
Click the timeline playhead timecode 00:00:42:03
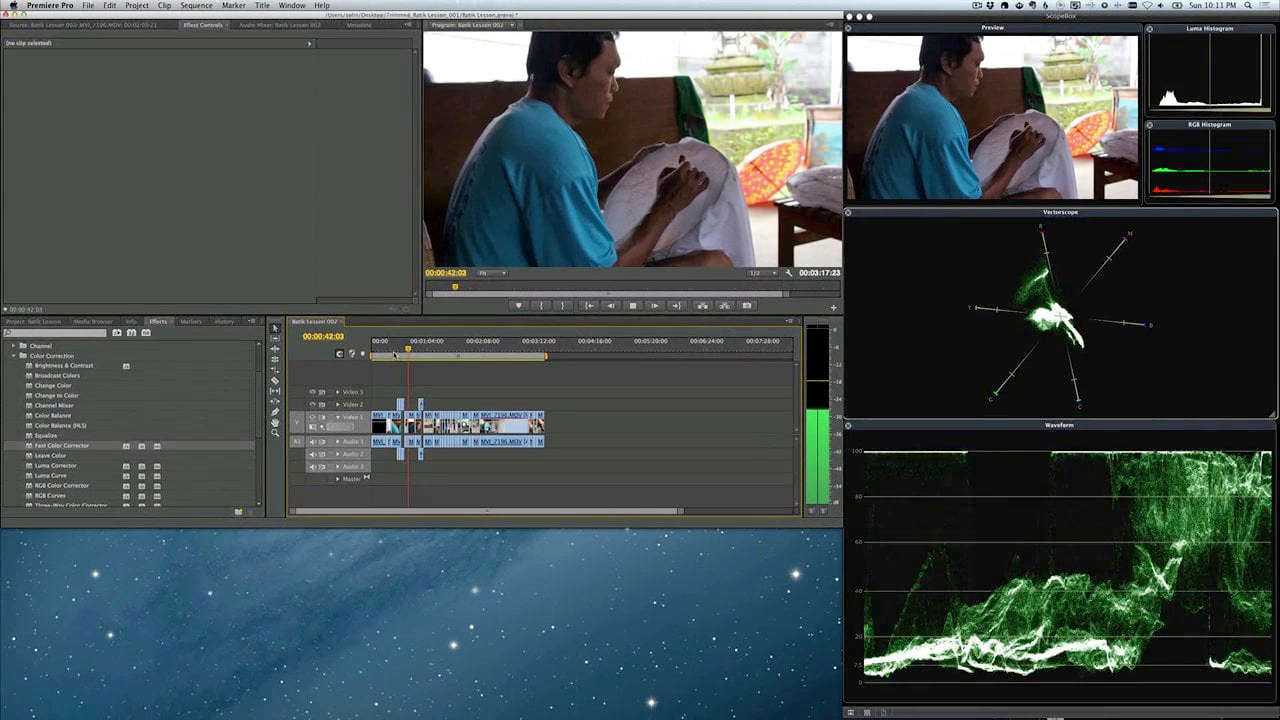[323, 337]
